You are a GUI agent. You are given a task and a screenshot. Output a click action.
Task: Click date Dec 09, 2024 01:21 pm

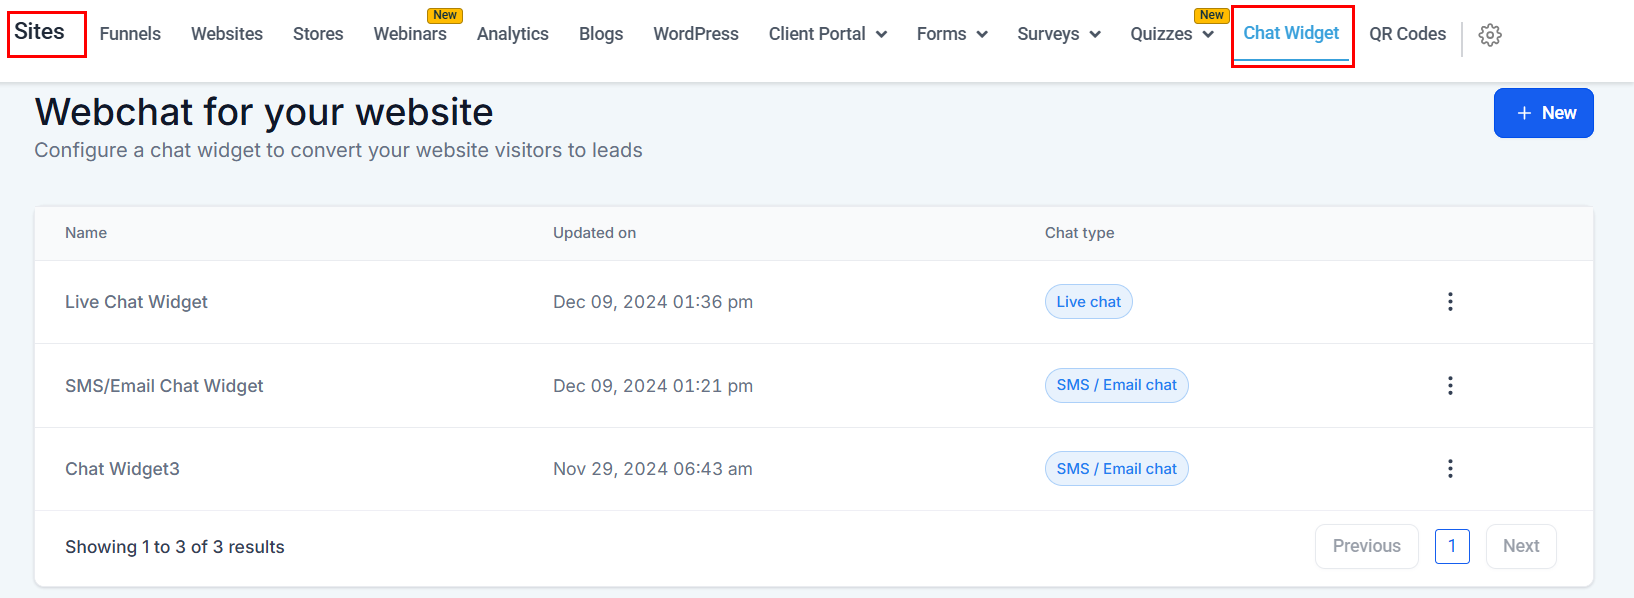click(x=653, y=386)
